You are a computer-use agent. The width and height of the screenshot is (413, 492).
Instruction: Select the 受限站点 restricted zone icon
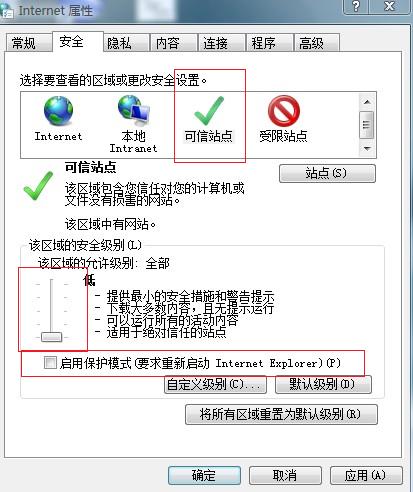pyautogui.click(x=284, y=111)
